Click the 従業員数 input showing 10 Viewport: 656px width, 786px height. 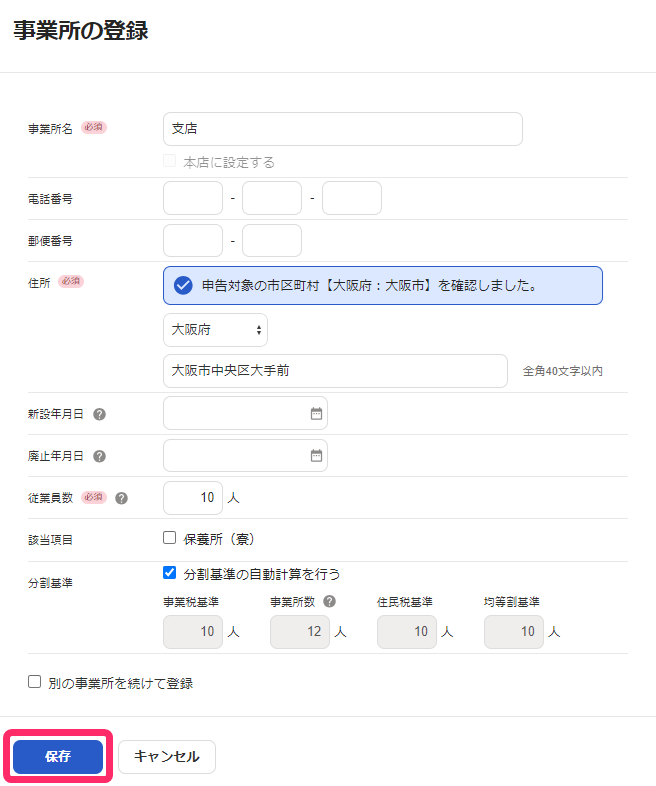coord(193,498)
